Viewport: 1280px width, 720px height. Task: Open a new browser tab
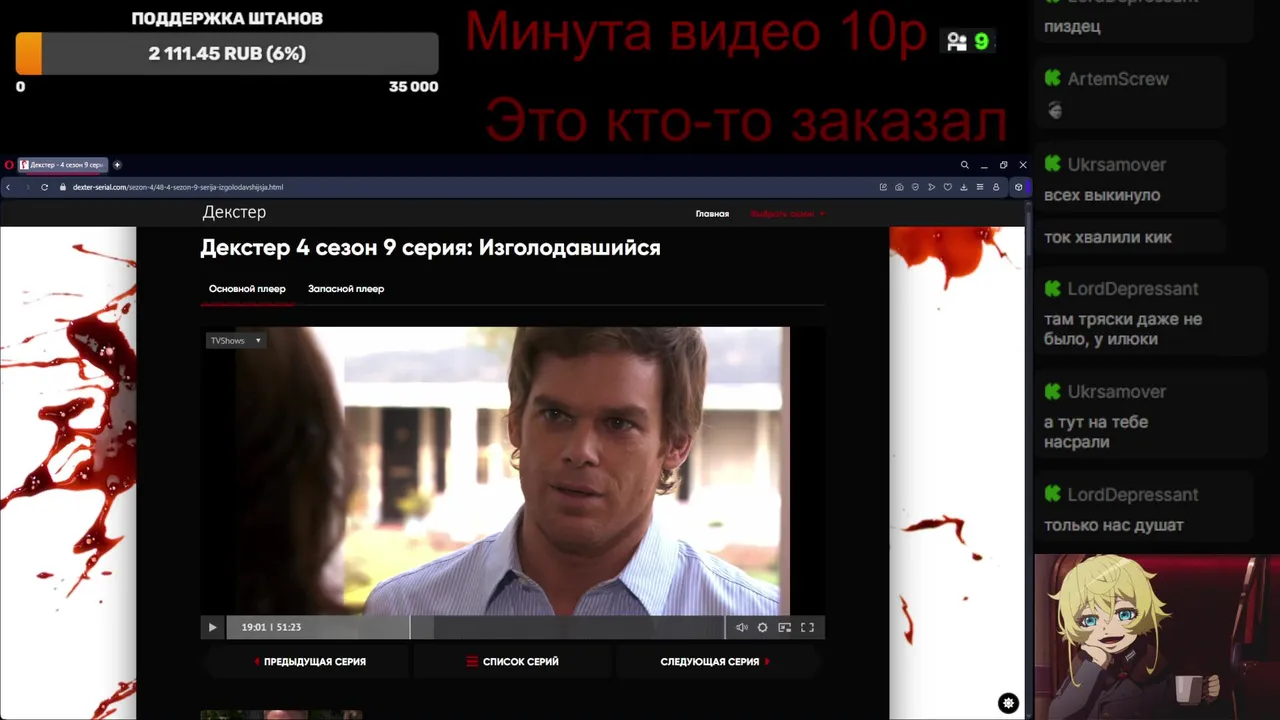117,165
